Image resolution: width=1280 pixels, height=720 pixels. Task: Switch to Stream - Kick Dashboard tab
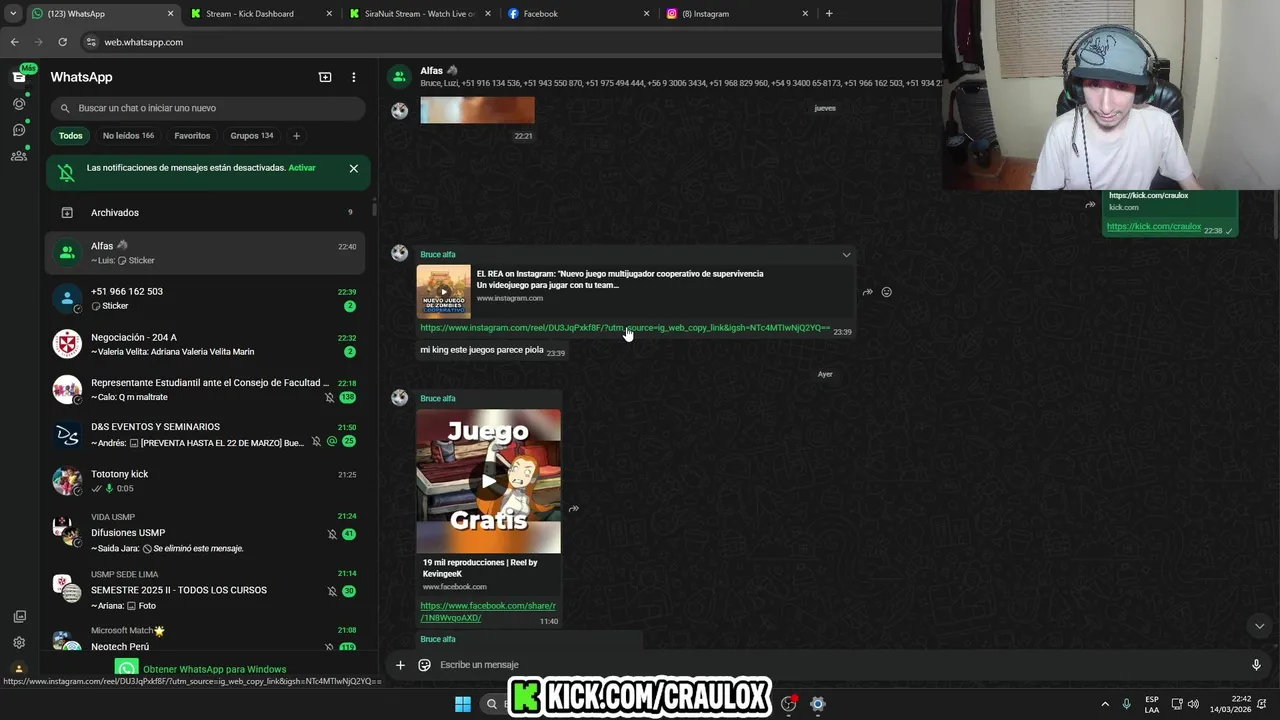tap(260, 14)
